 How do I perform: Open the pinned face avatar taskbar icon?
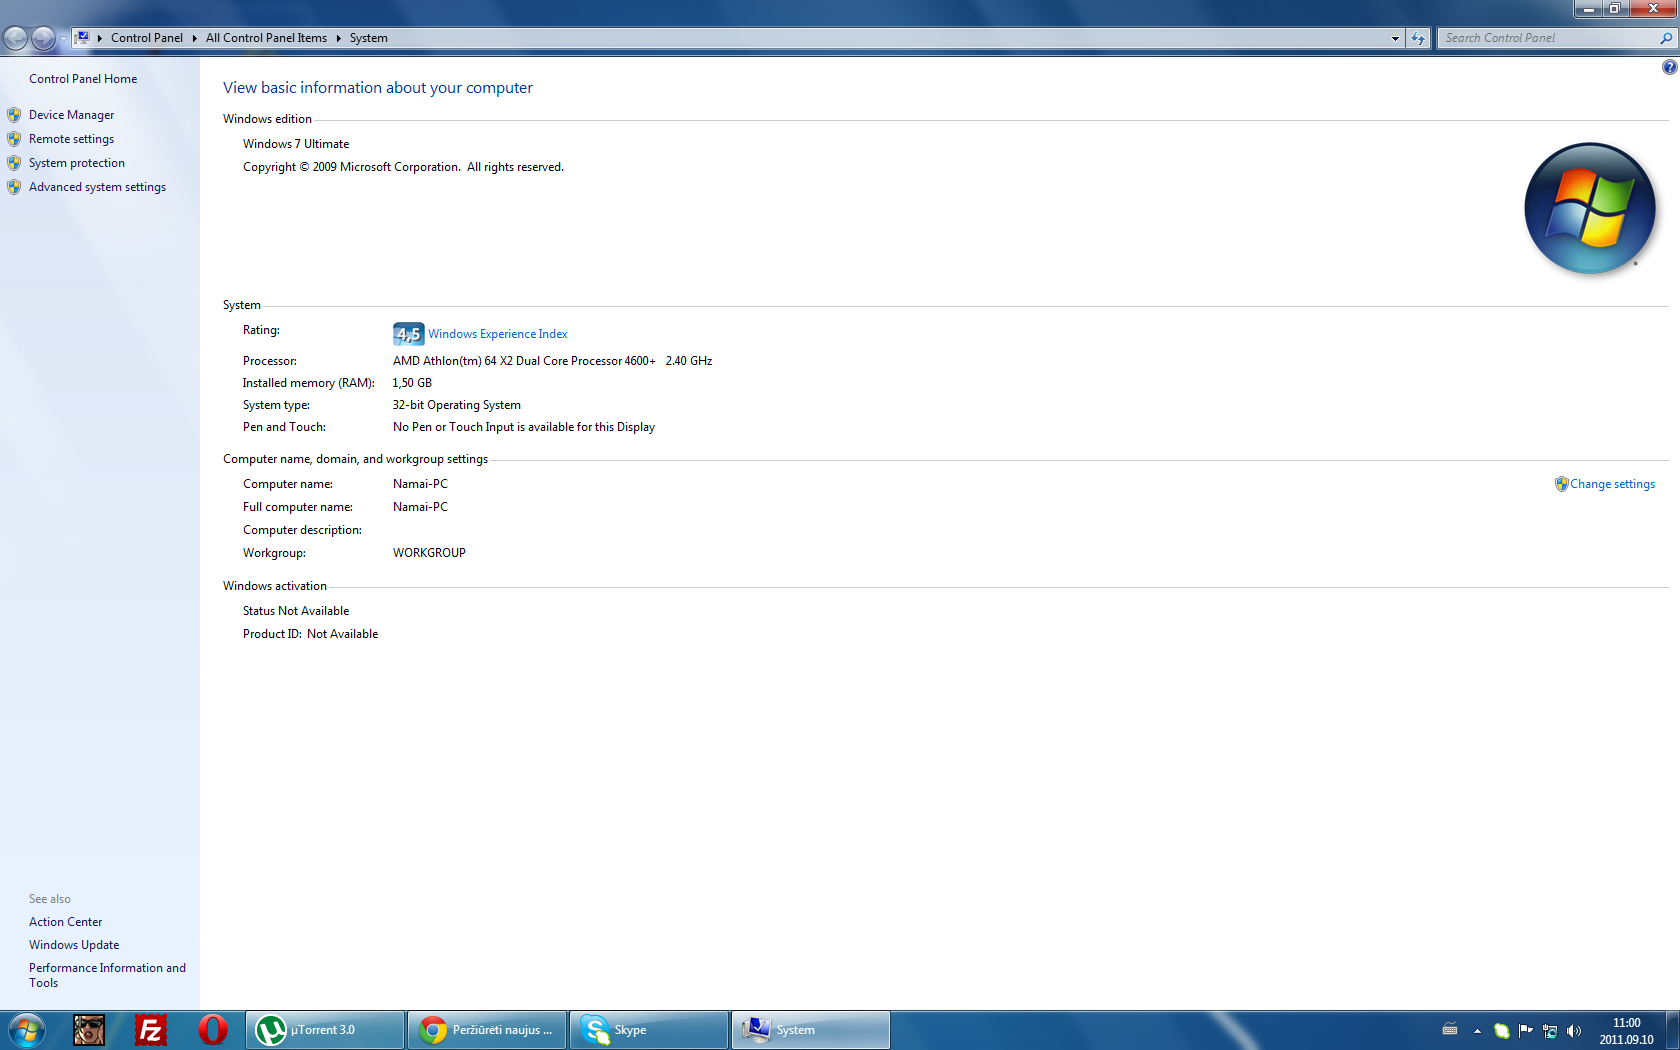tap(89, 1030)
